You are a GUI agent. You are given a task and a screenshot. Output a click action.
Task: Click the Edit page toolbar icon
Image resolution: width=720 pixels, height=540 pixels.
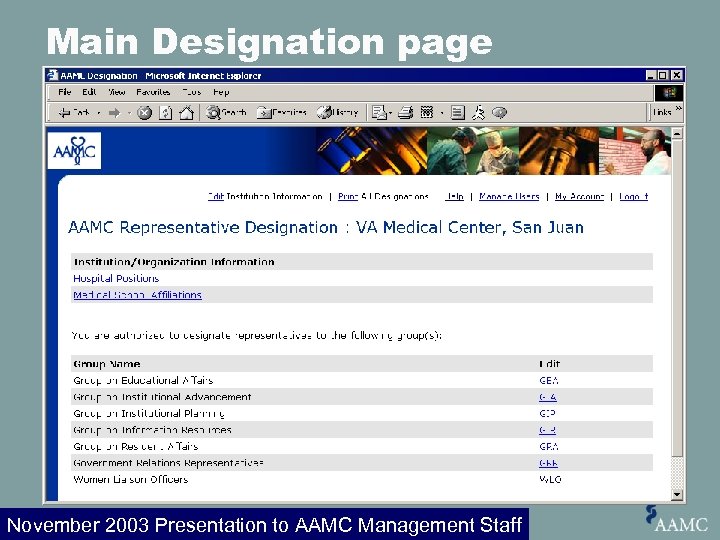[427, 112]
